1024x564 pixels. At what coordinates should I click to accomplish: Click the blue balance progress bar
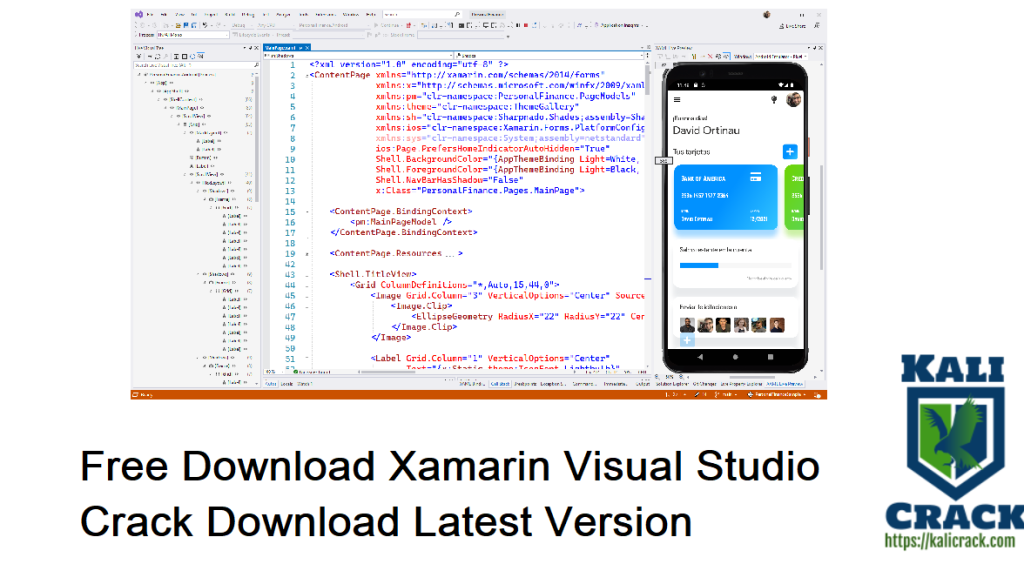699,266
